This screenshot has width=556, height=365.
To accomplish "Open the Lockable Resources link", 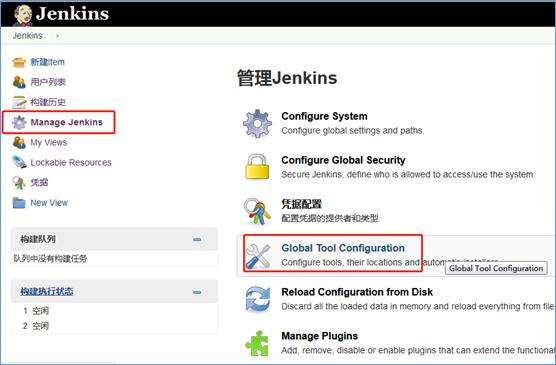I will click(x=71, y=162).
